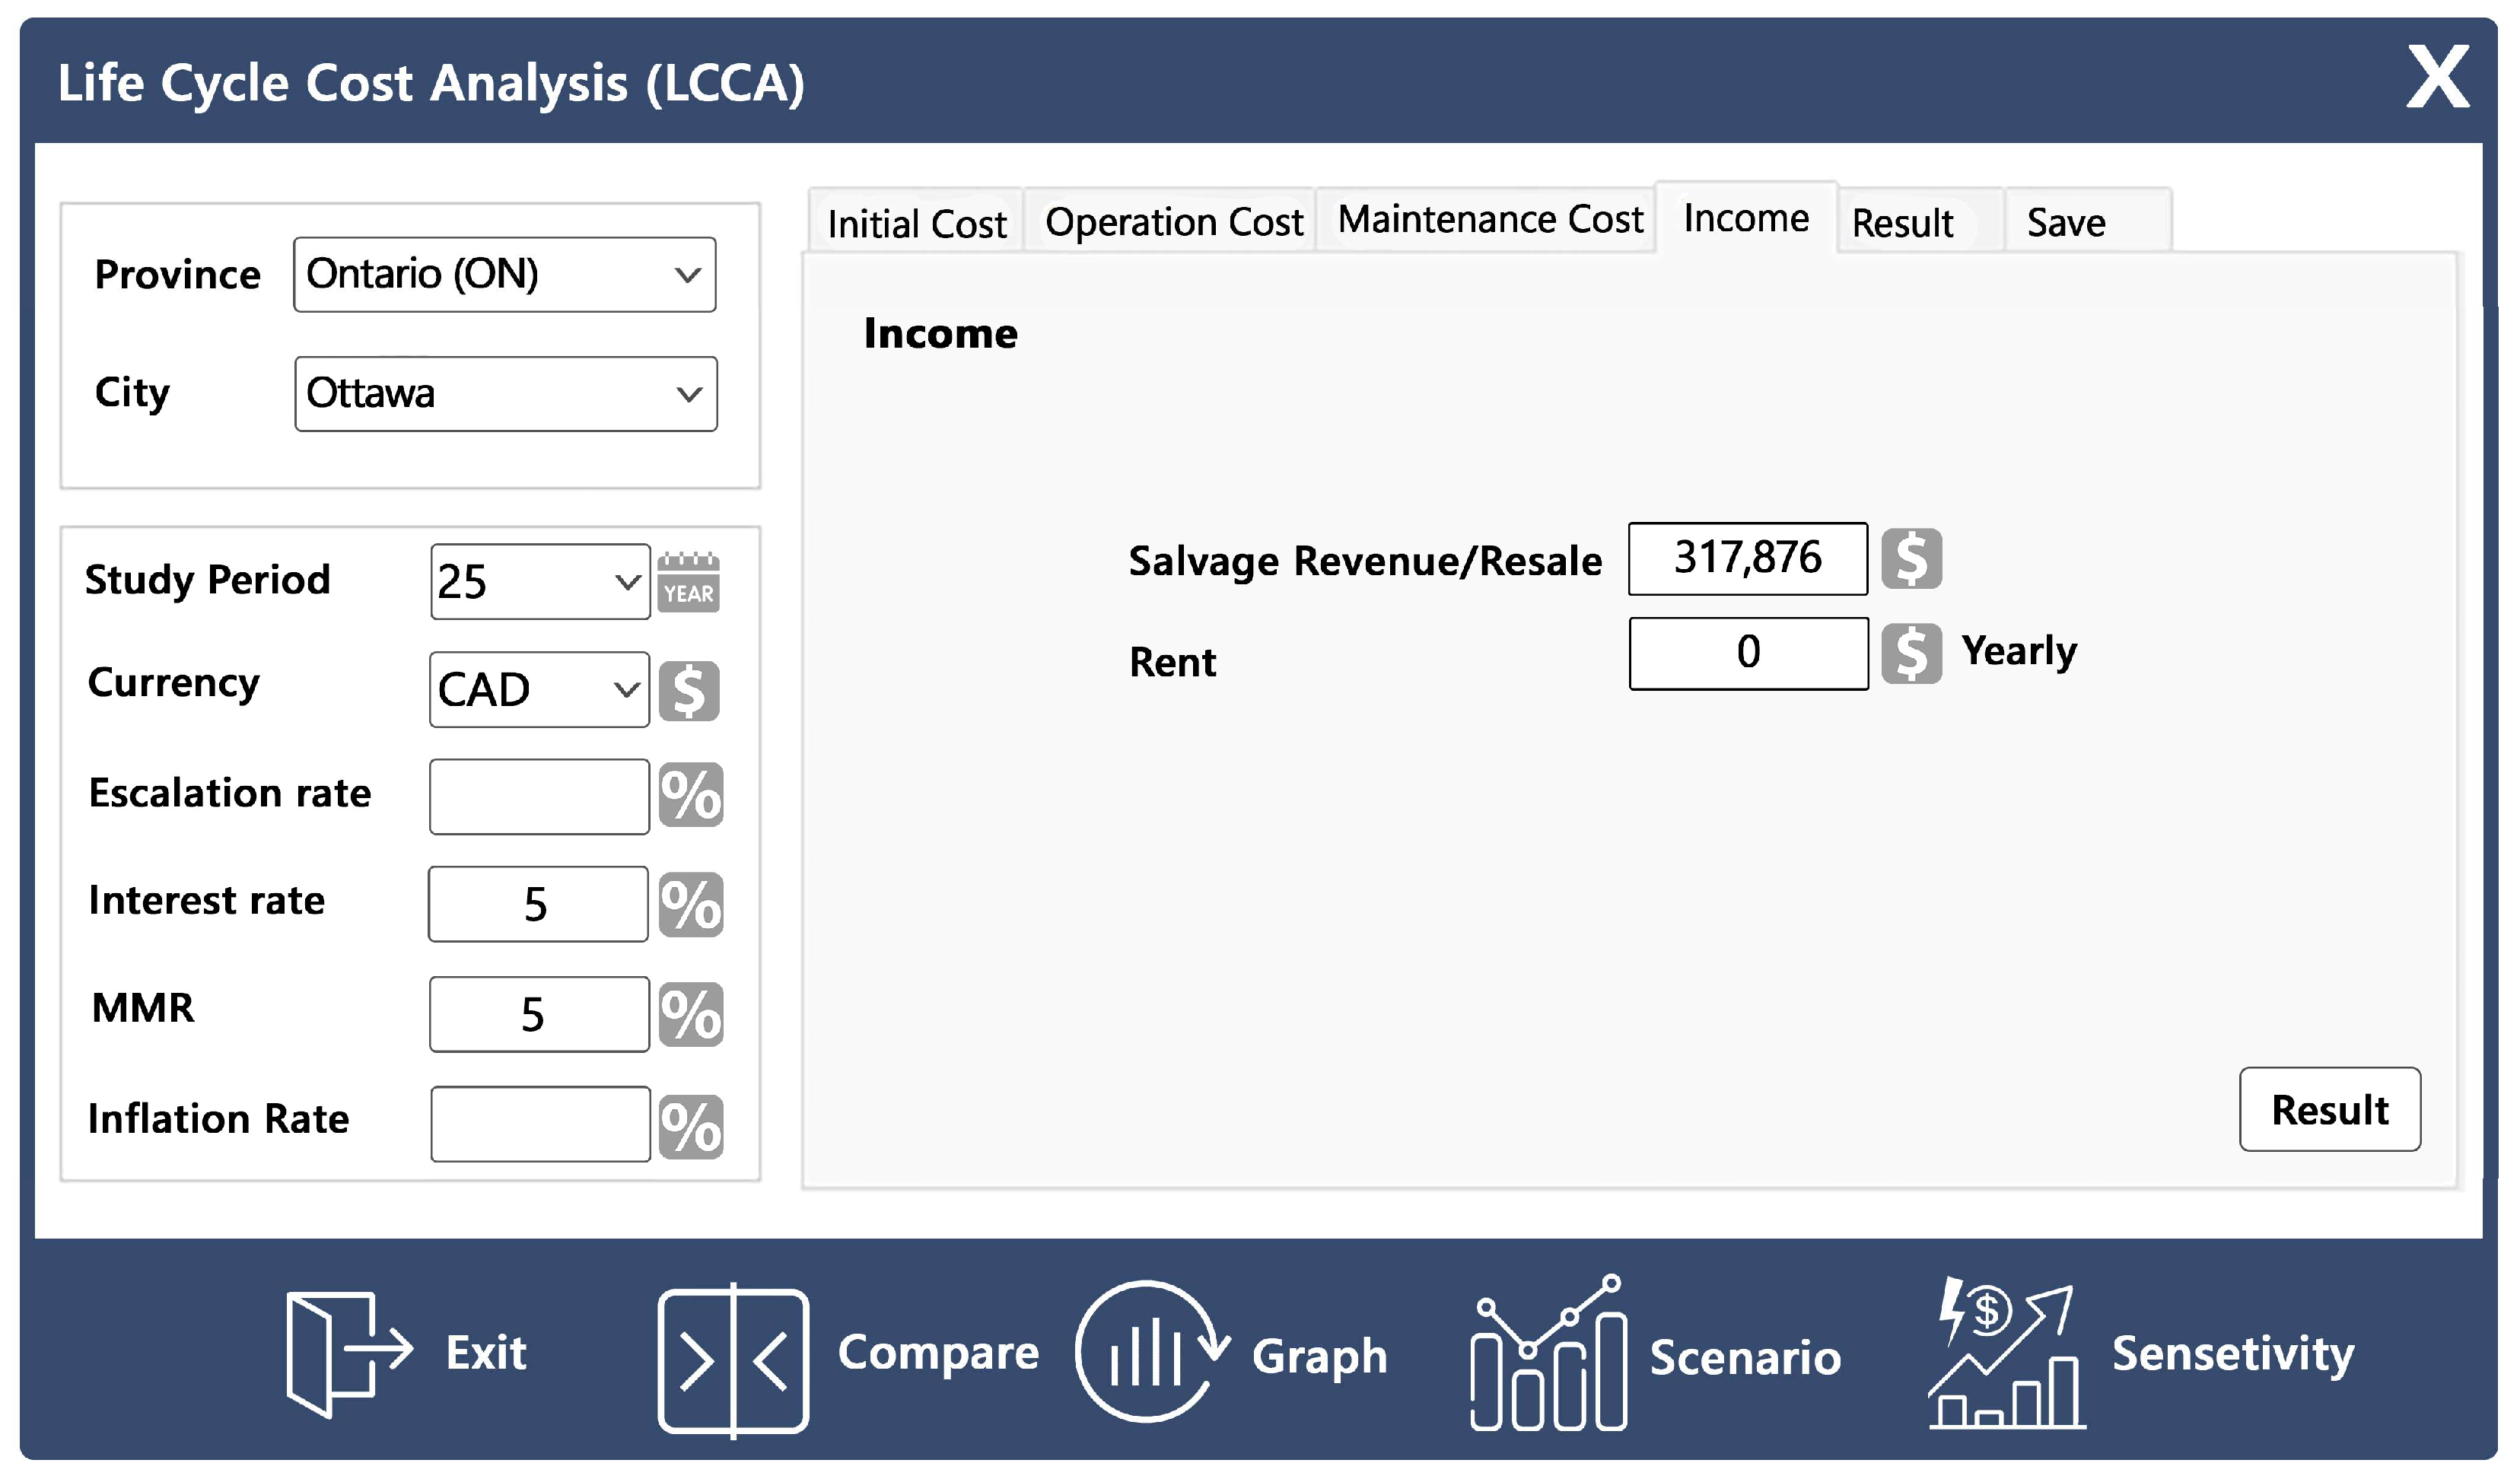This screenshot has height=1479, width=2520.
Task: Open the Currency CAD dropdown
Action: coord(539,690)
